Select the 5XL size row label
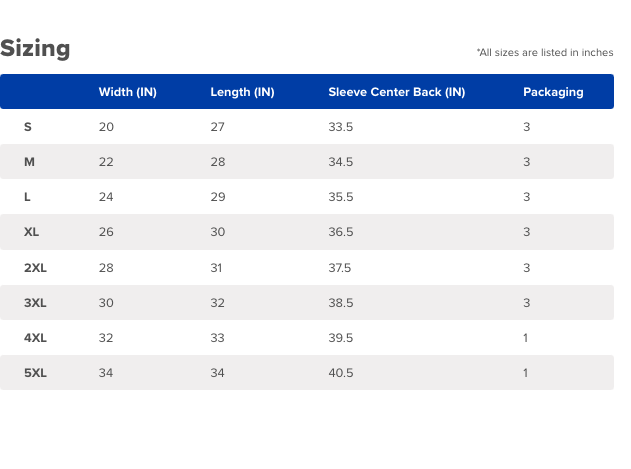This screenshot has height=469, width=631. click(35, 373)
